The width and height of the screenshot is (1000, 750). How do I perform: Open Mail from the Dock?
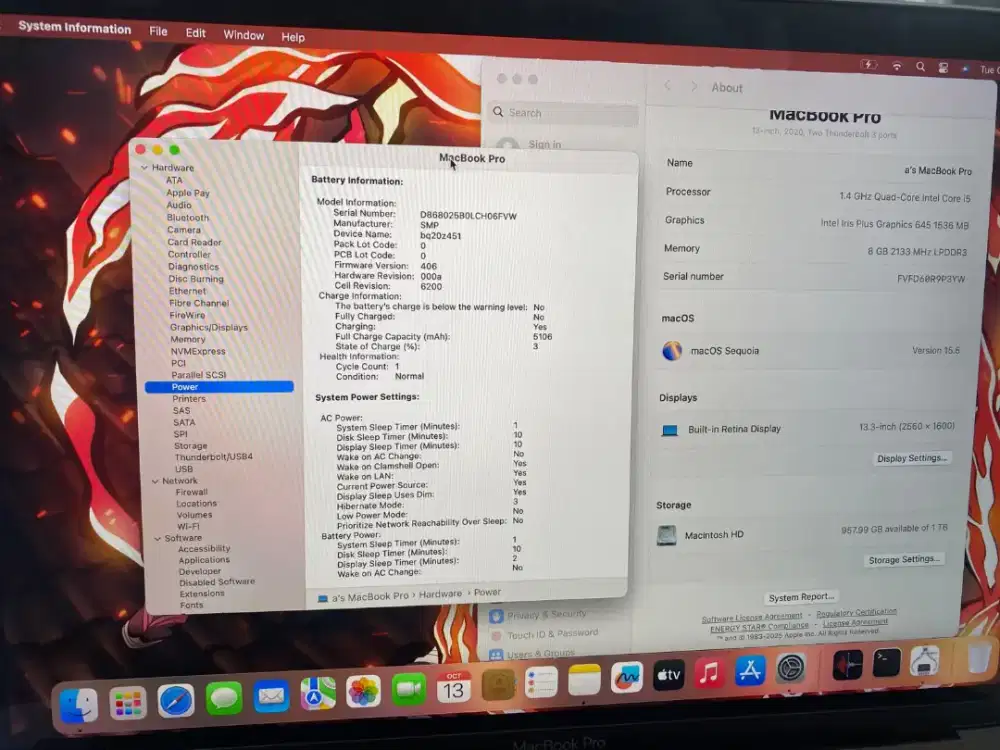click(271, 696)
